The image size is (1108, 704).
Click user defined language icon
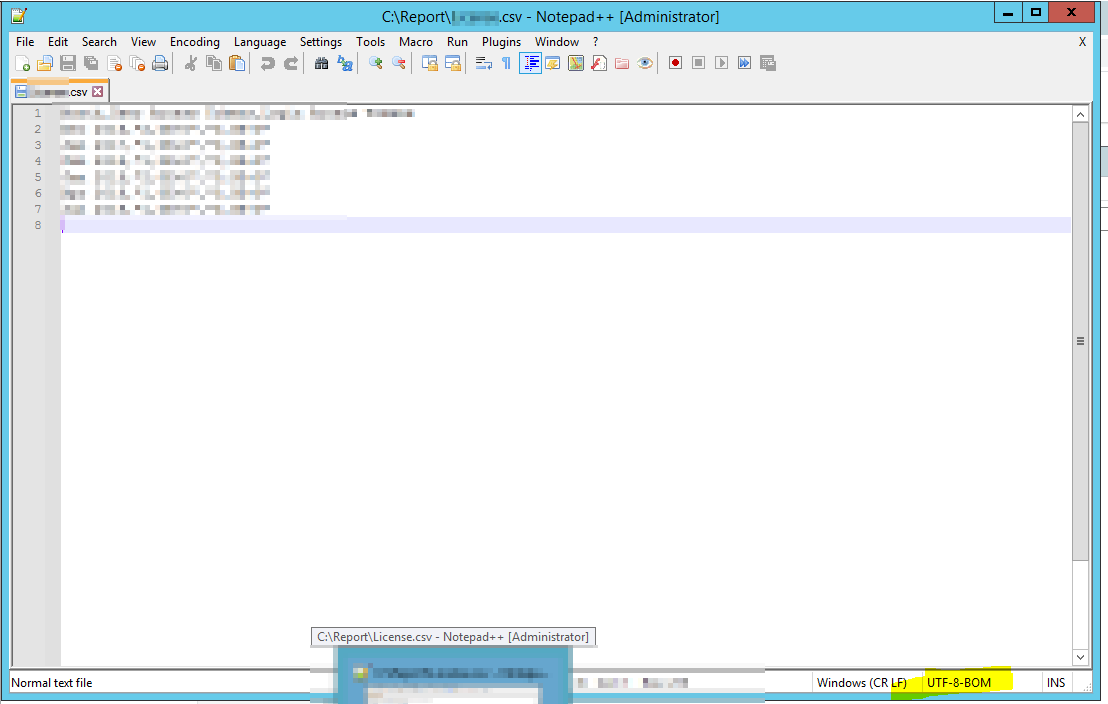click(x=553, y=64)
